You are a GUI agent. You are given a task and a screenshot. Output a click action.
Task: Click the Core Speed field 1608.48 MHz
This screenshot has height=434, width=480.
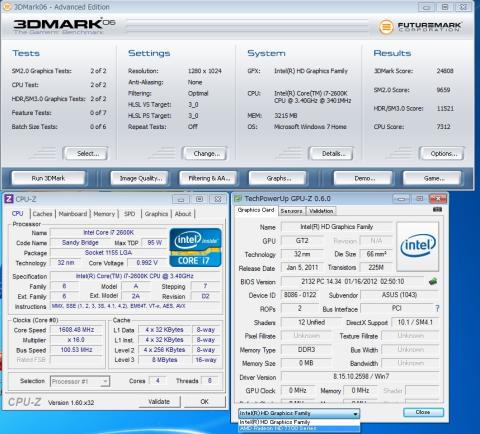pyautogui.click(x=76, y=330)
